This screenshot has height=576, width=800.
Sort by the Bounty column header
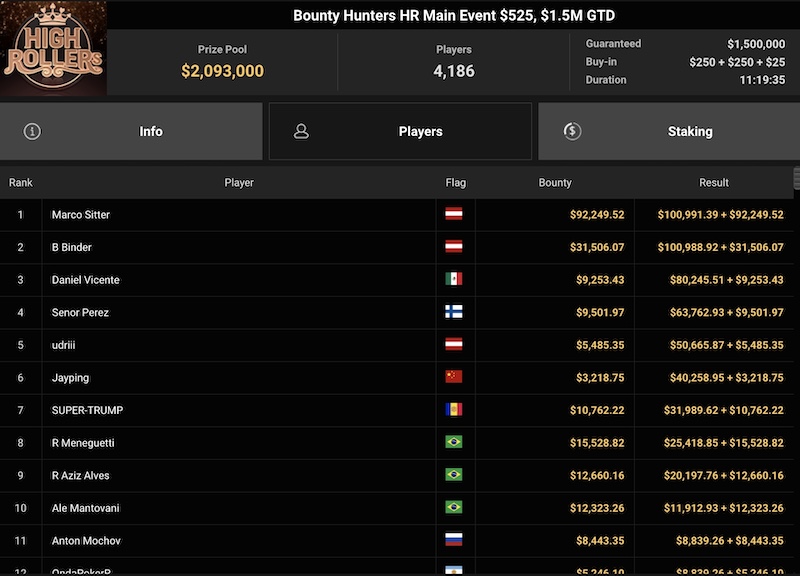[x=555, y=183]
